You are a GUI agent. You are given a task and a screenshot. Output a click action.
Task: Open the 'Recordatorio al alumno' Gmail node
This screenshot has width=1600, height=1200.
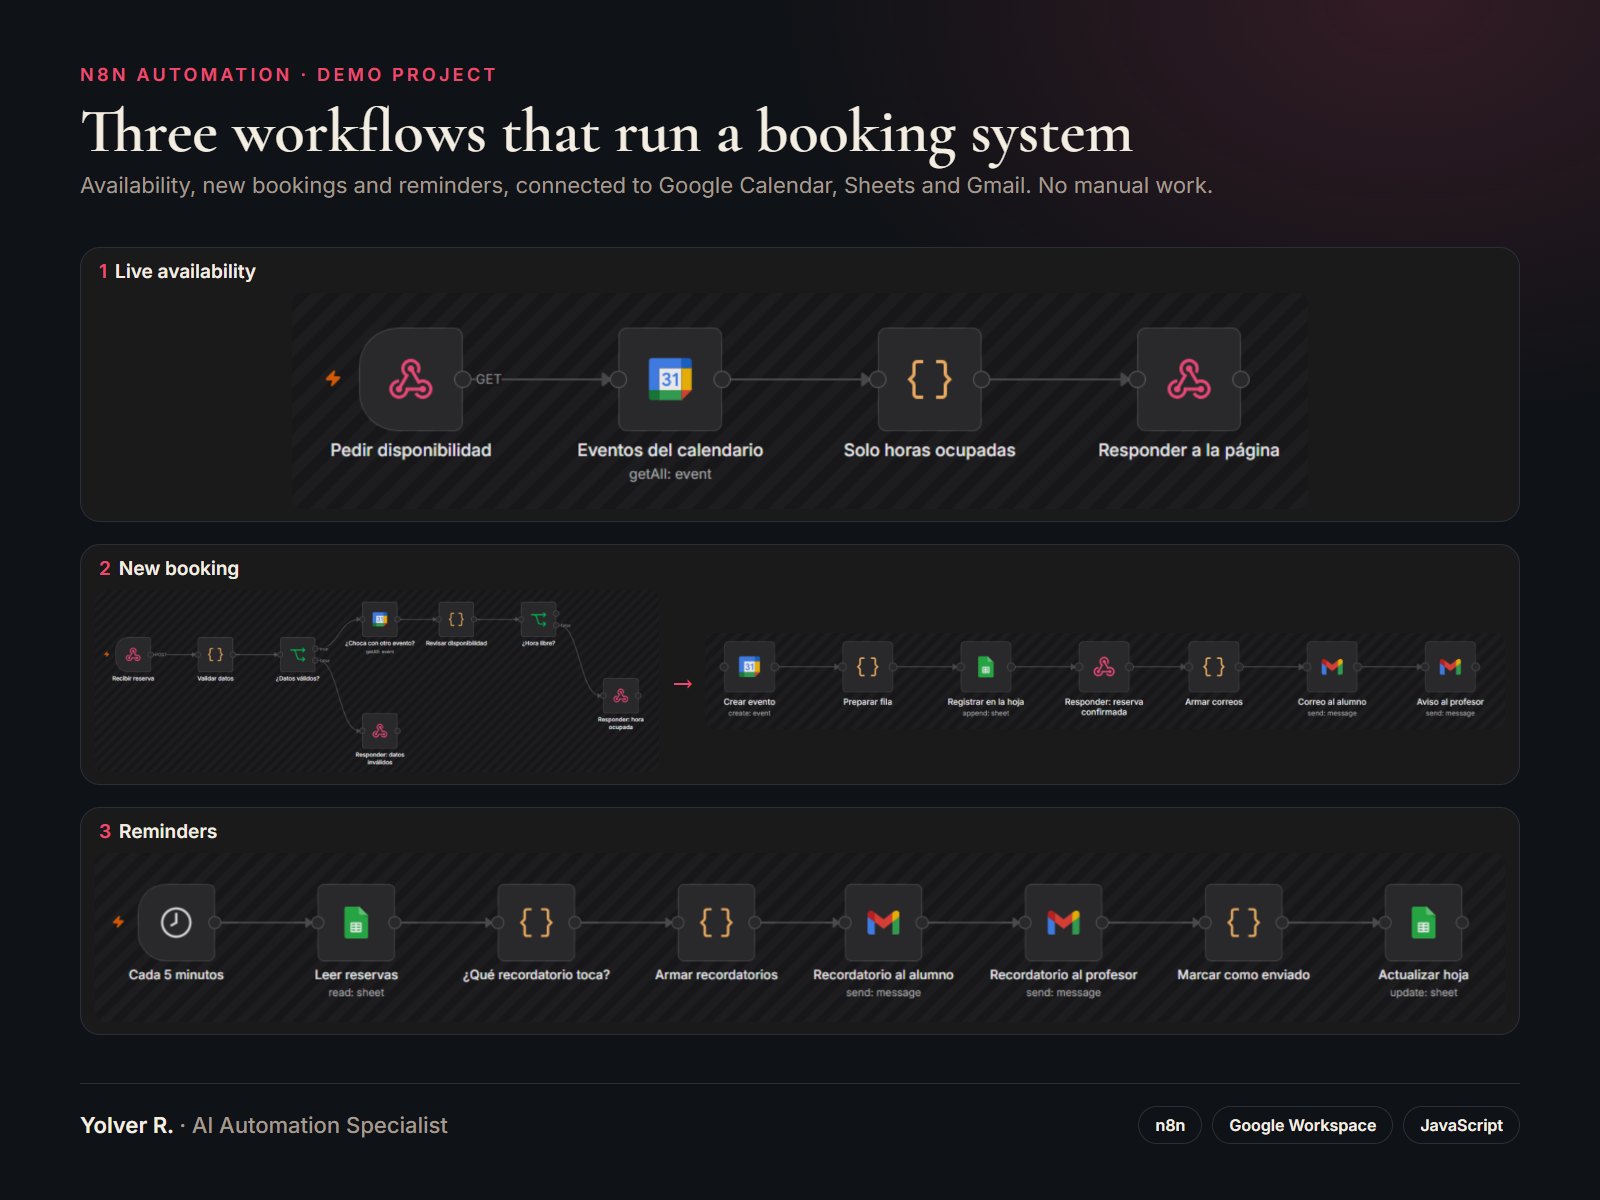883,922
